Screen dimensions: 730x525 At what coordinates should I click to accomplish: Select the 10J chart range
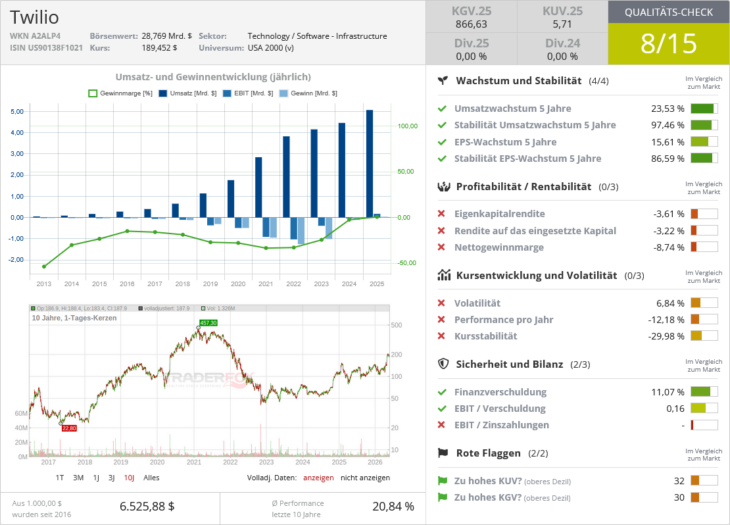click(x=129, y=478)
